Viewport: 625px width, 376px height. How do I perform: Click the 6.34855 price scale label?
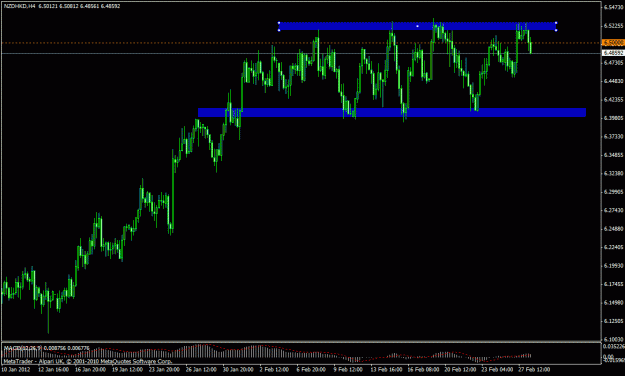613,155
